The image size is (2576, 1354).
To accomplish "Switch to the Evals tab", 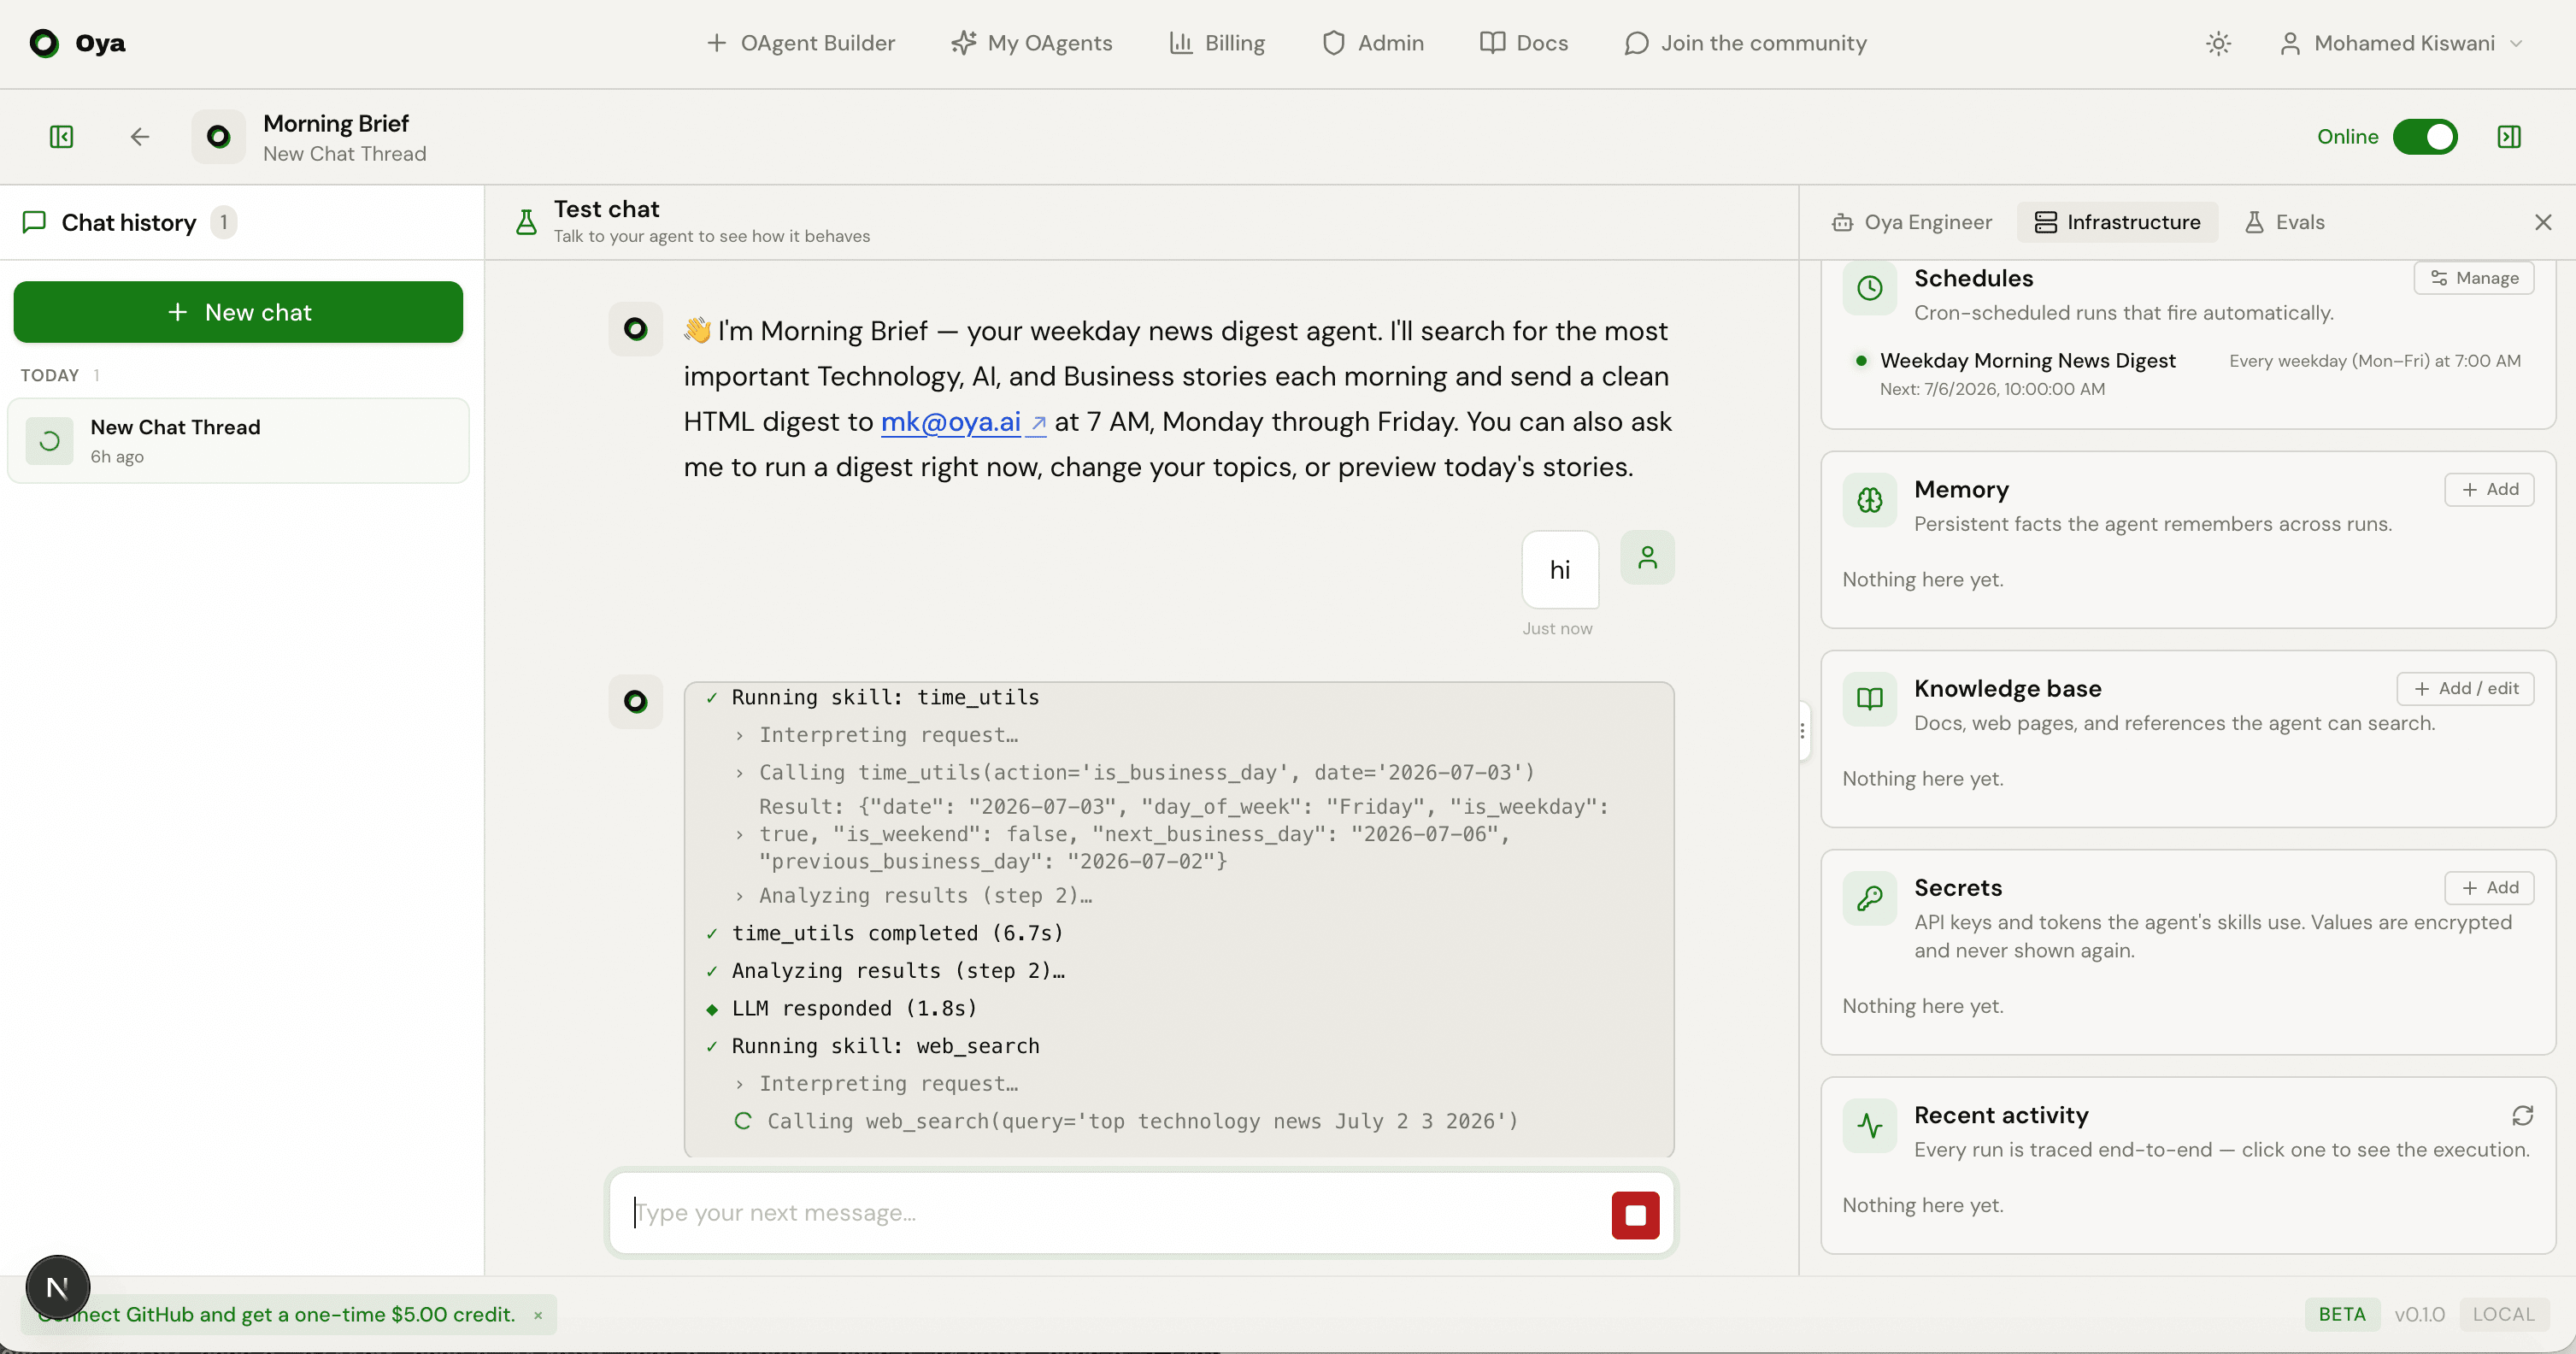I will (2284, 222).
